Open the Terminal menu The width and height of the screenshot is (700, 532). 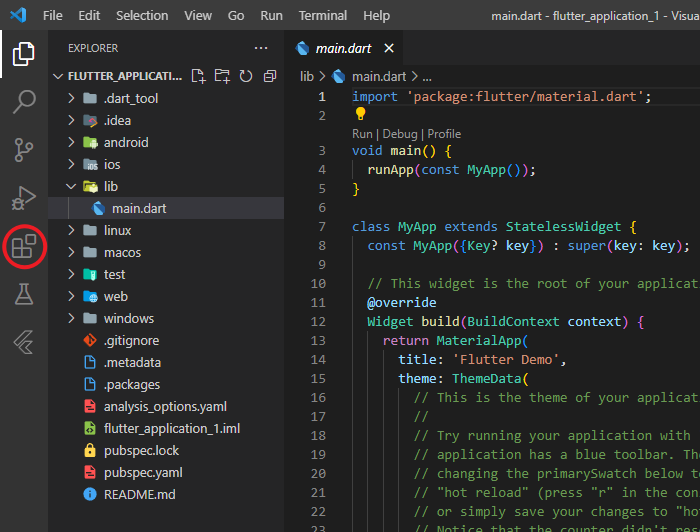click(323, 16)
